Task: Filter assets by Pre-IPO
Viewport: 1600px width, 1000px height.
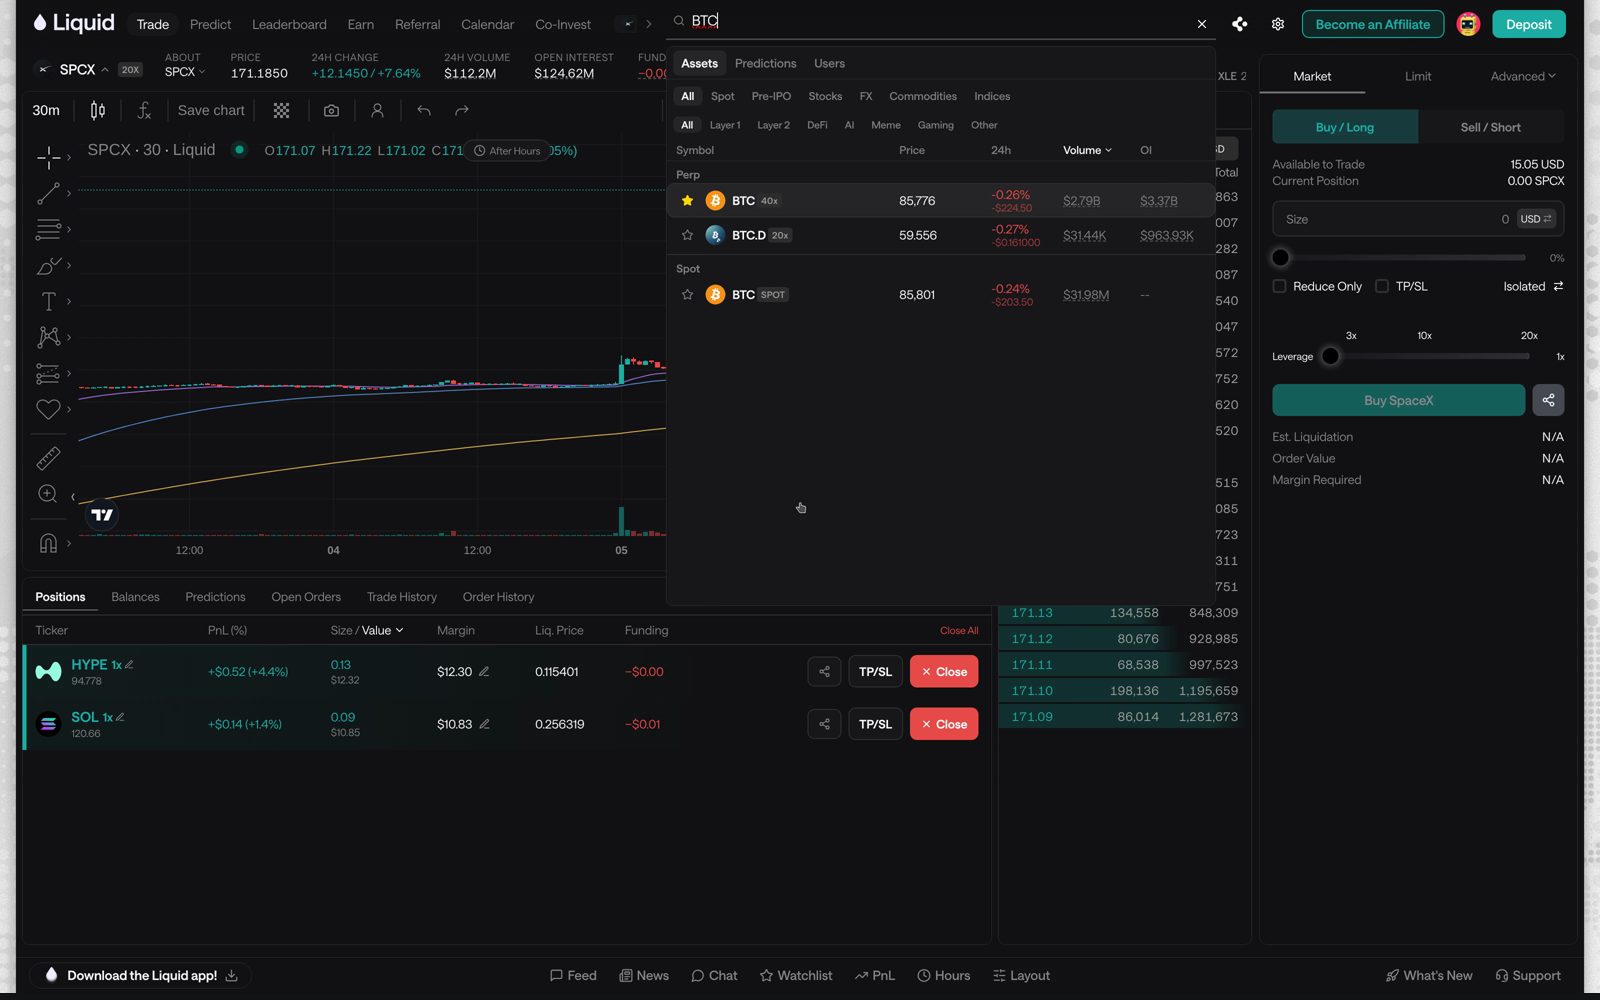Action: 771,96
